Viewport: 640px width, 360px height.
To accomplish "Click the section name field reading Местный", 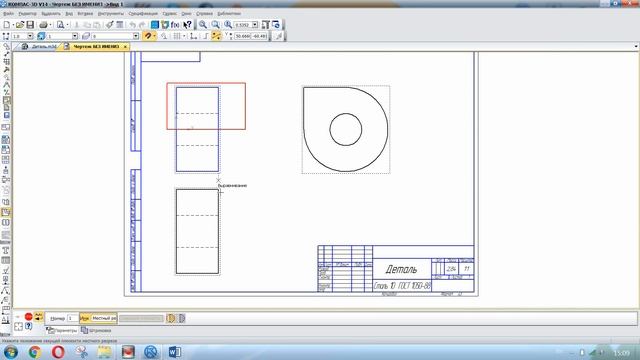I will click(104, 318).
